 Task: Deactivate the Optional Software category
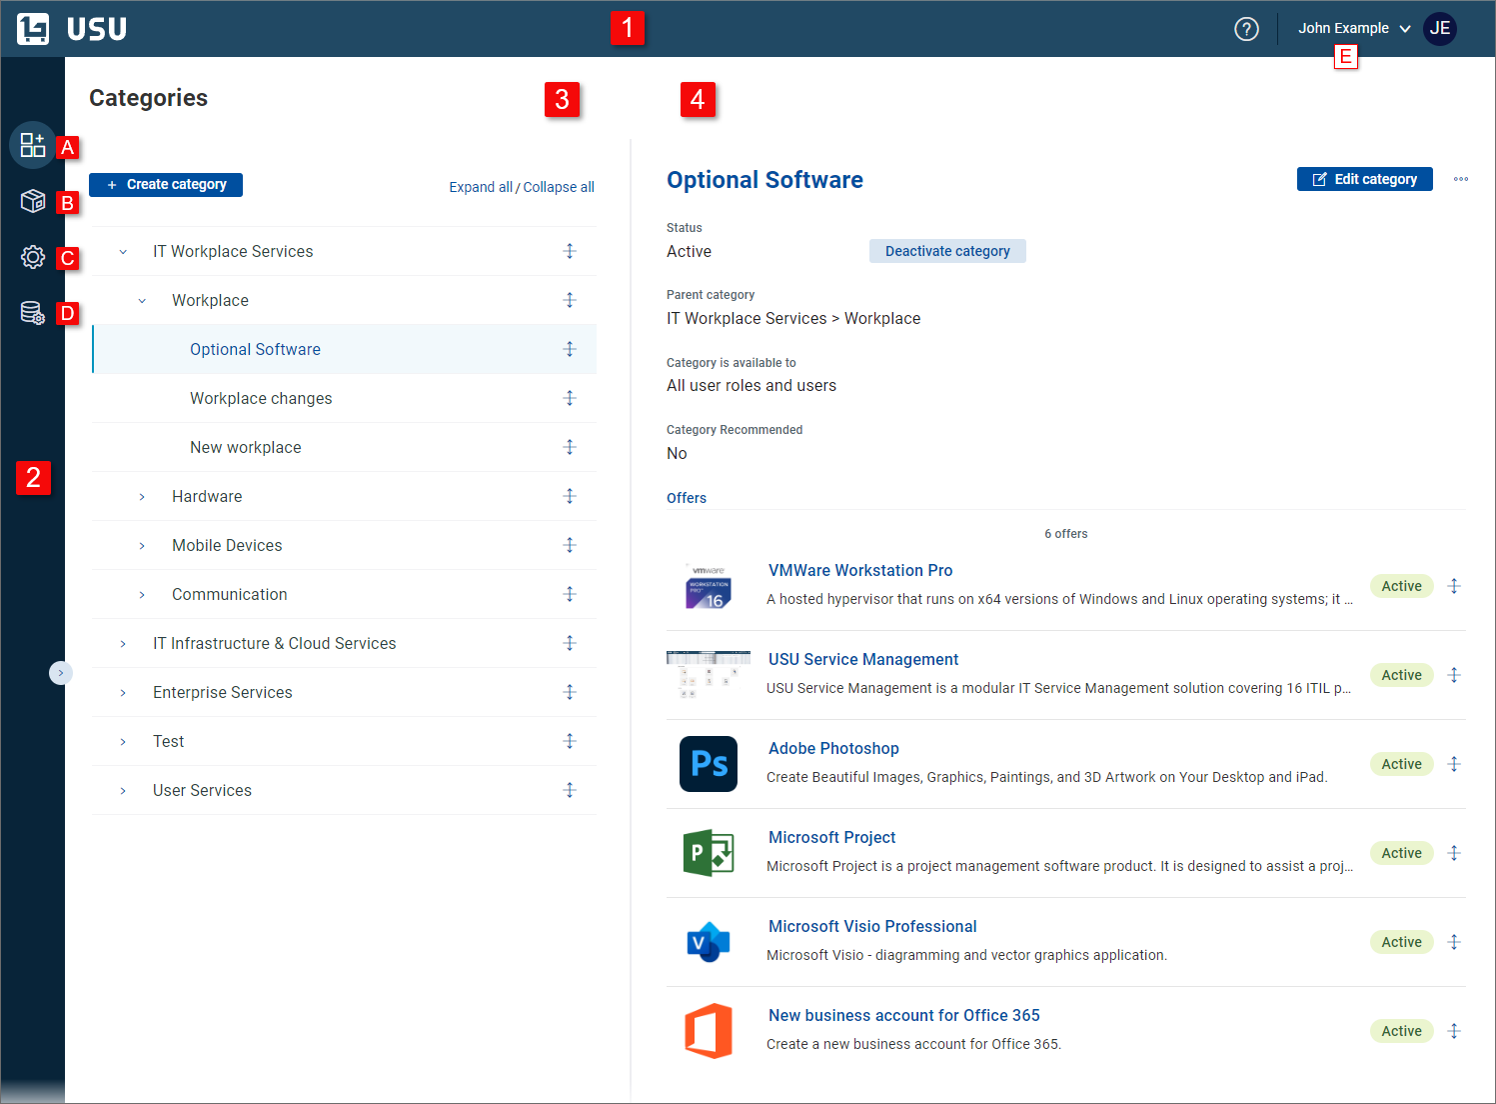[x=947, y=251]
